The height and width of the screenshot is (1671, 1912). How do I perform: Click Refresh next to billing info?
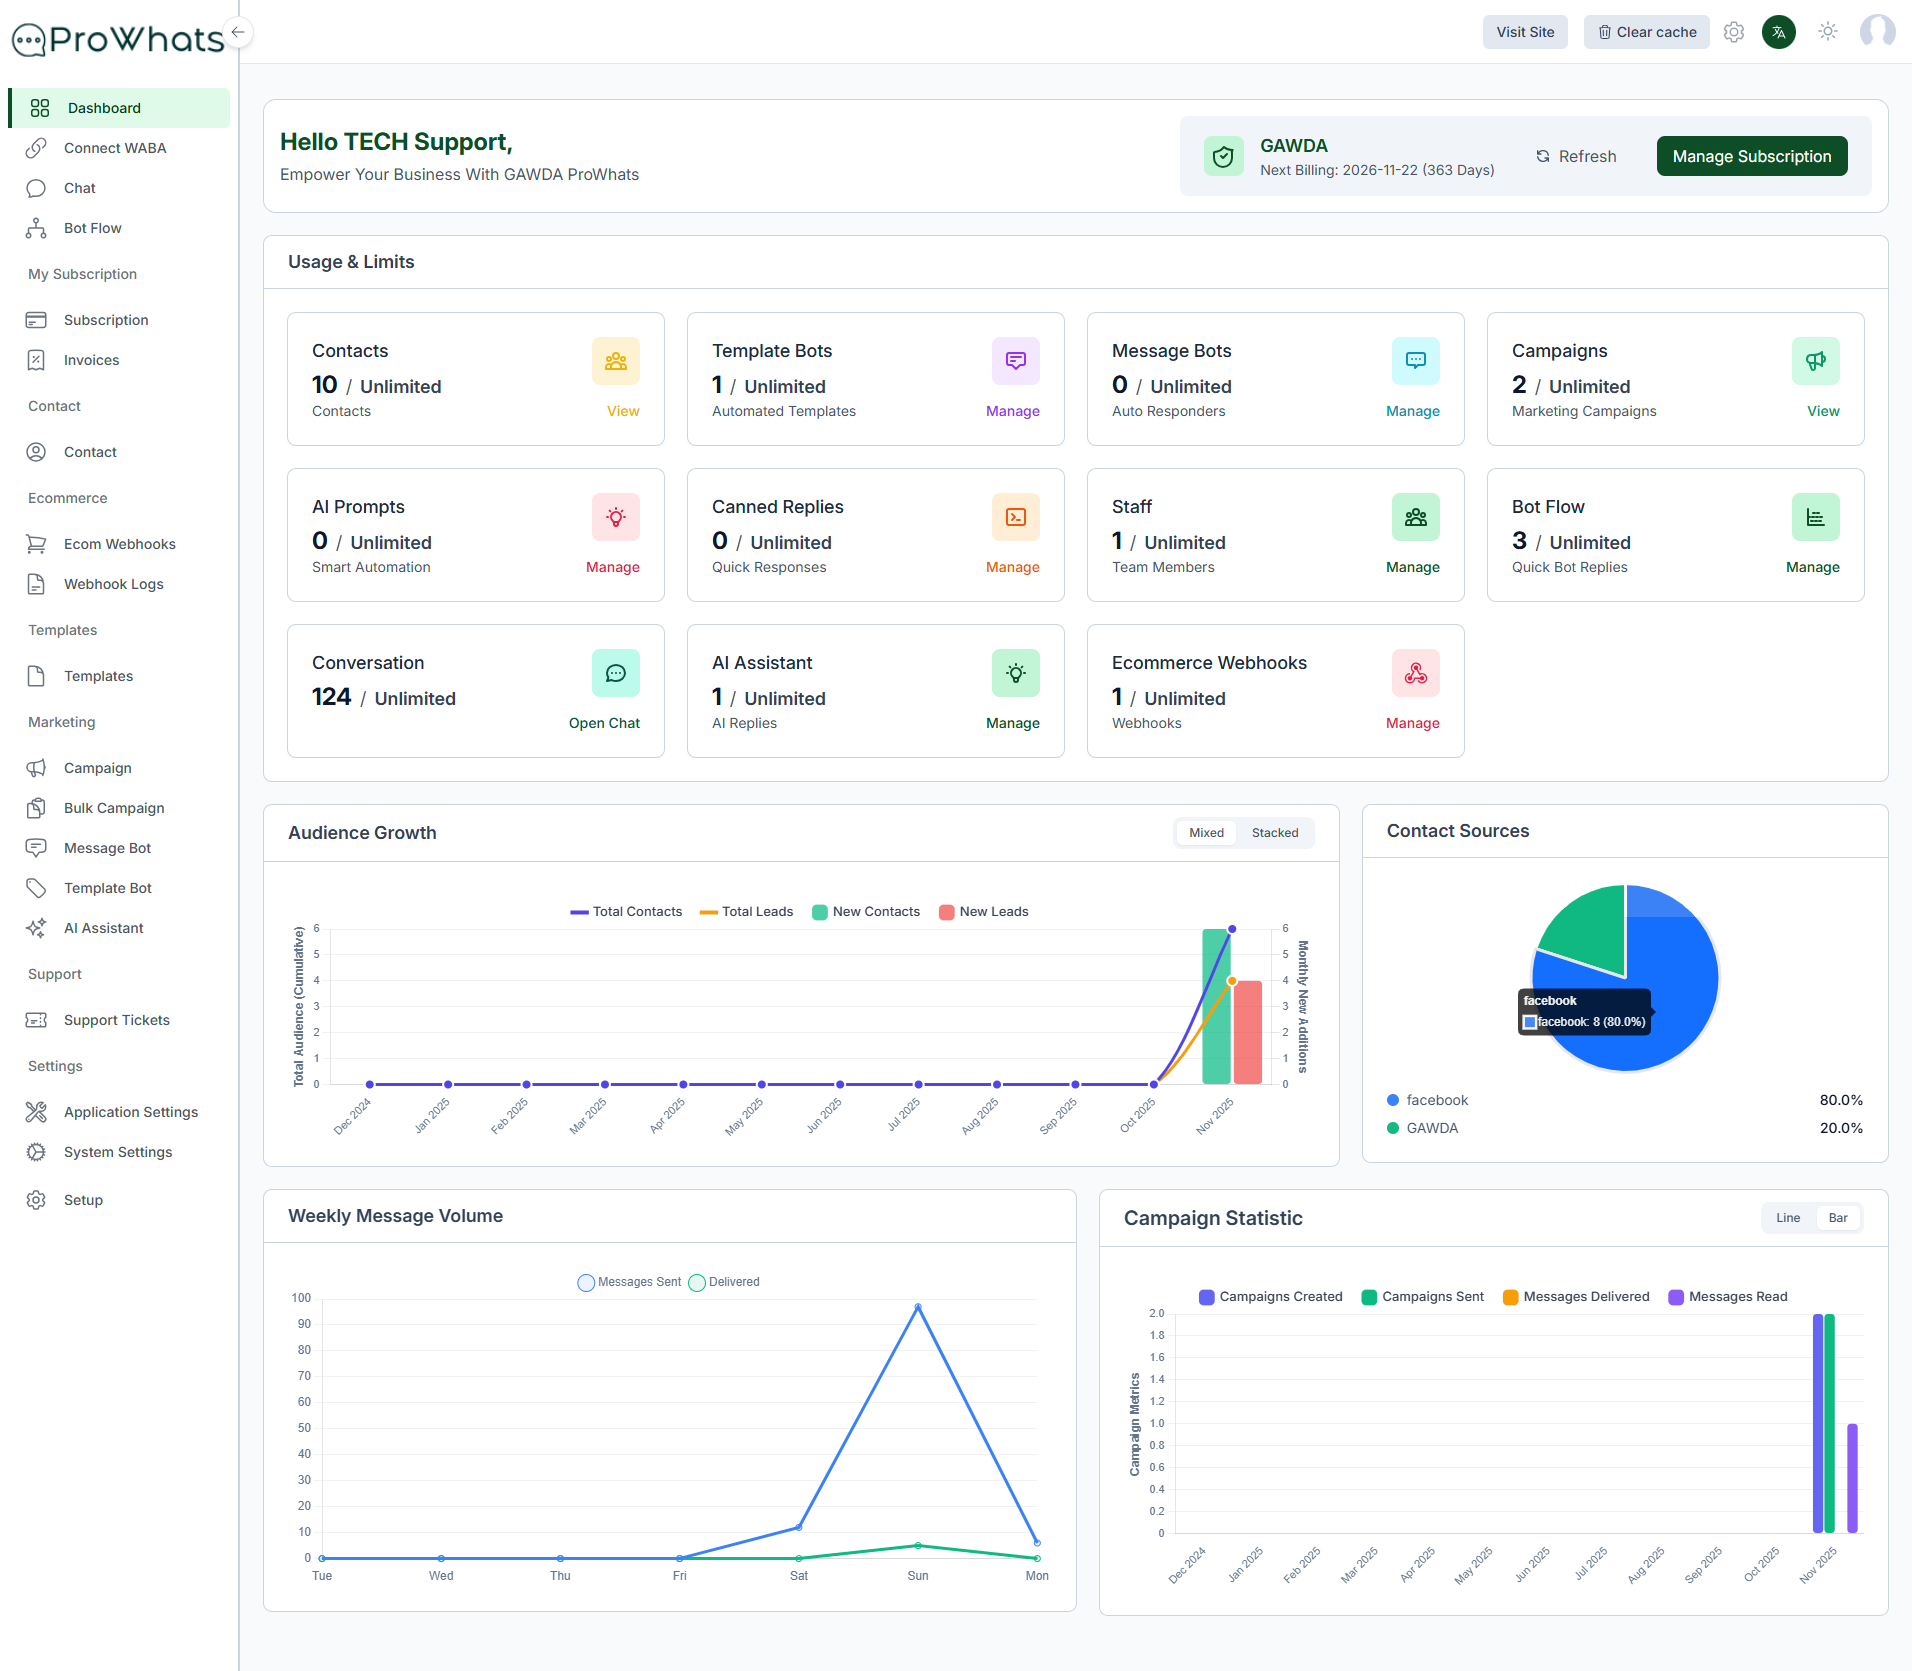1576,156
